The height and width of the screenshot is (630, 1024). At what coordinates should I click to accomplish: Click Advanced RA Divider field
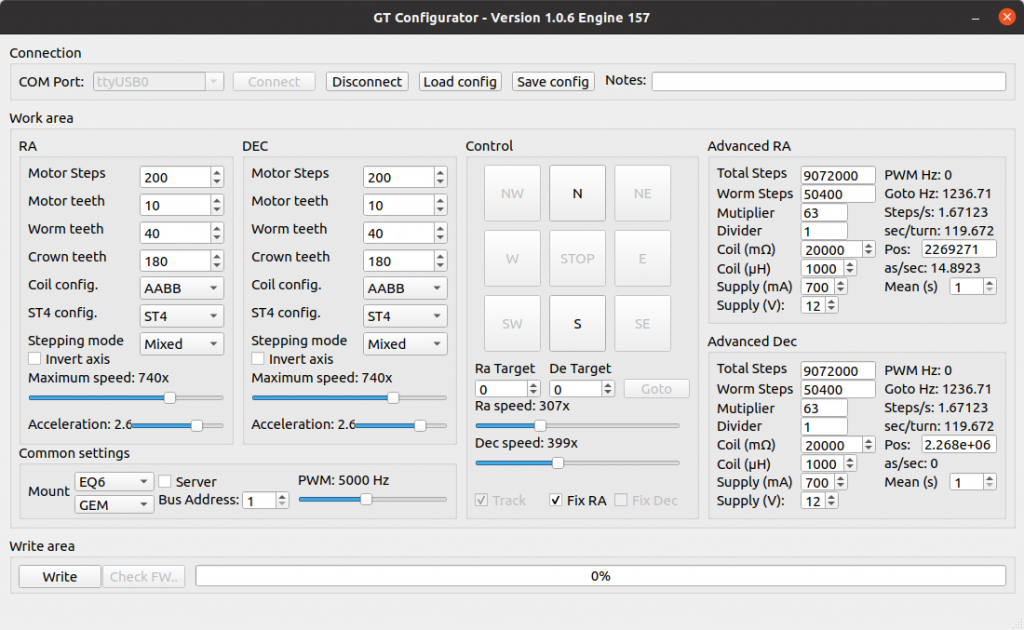pyautogui.click(x=824, y=231)
